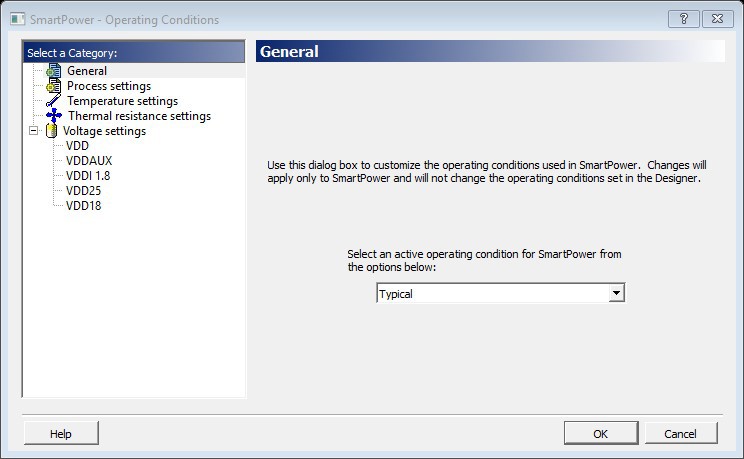744x459 pixels.
Task: Select the VDDAUX voltage item
Action: [x=88, y=161]
